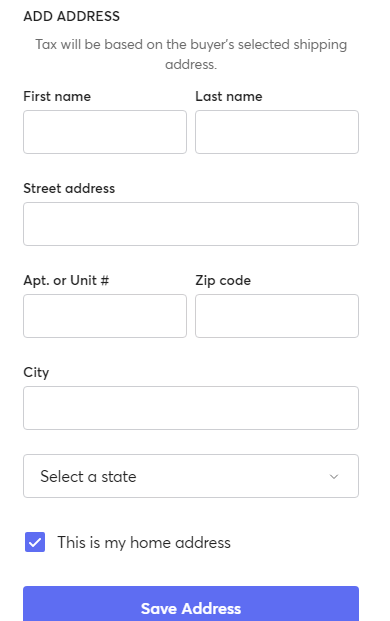Open the Select a state dropdown

[191, 476]
